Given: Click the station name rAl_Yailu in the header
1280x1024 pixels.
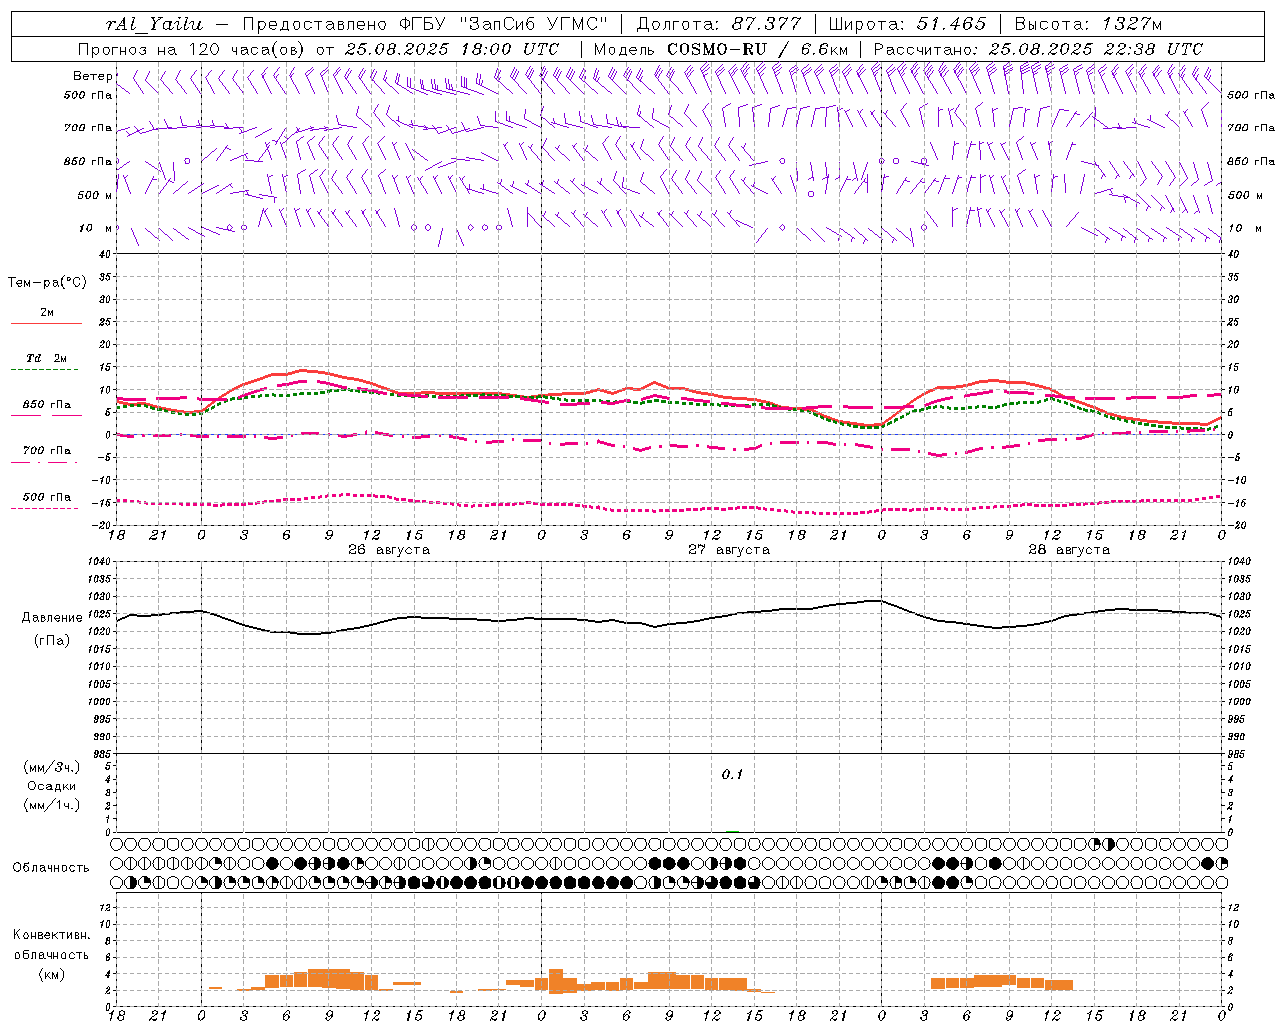Looking at the screenshot, I should tap(154, 24).
